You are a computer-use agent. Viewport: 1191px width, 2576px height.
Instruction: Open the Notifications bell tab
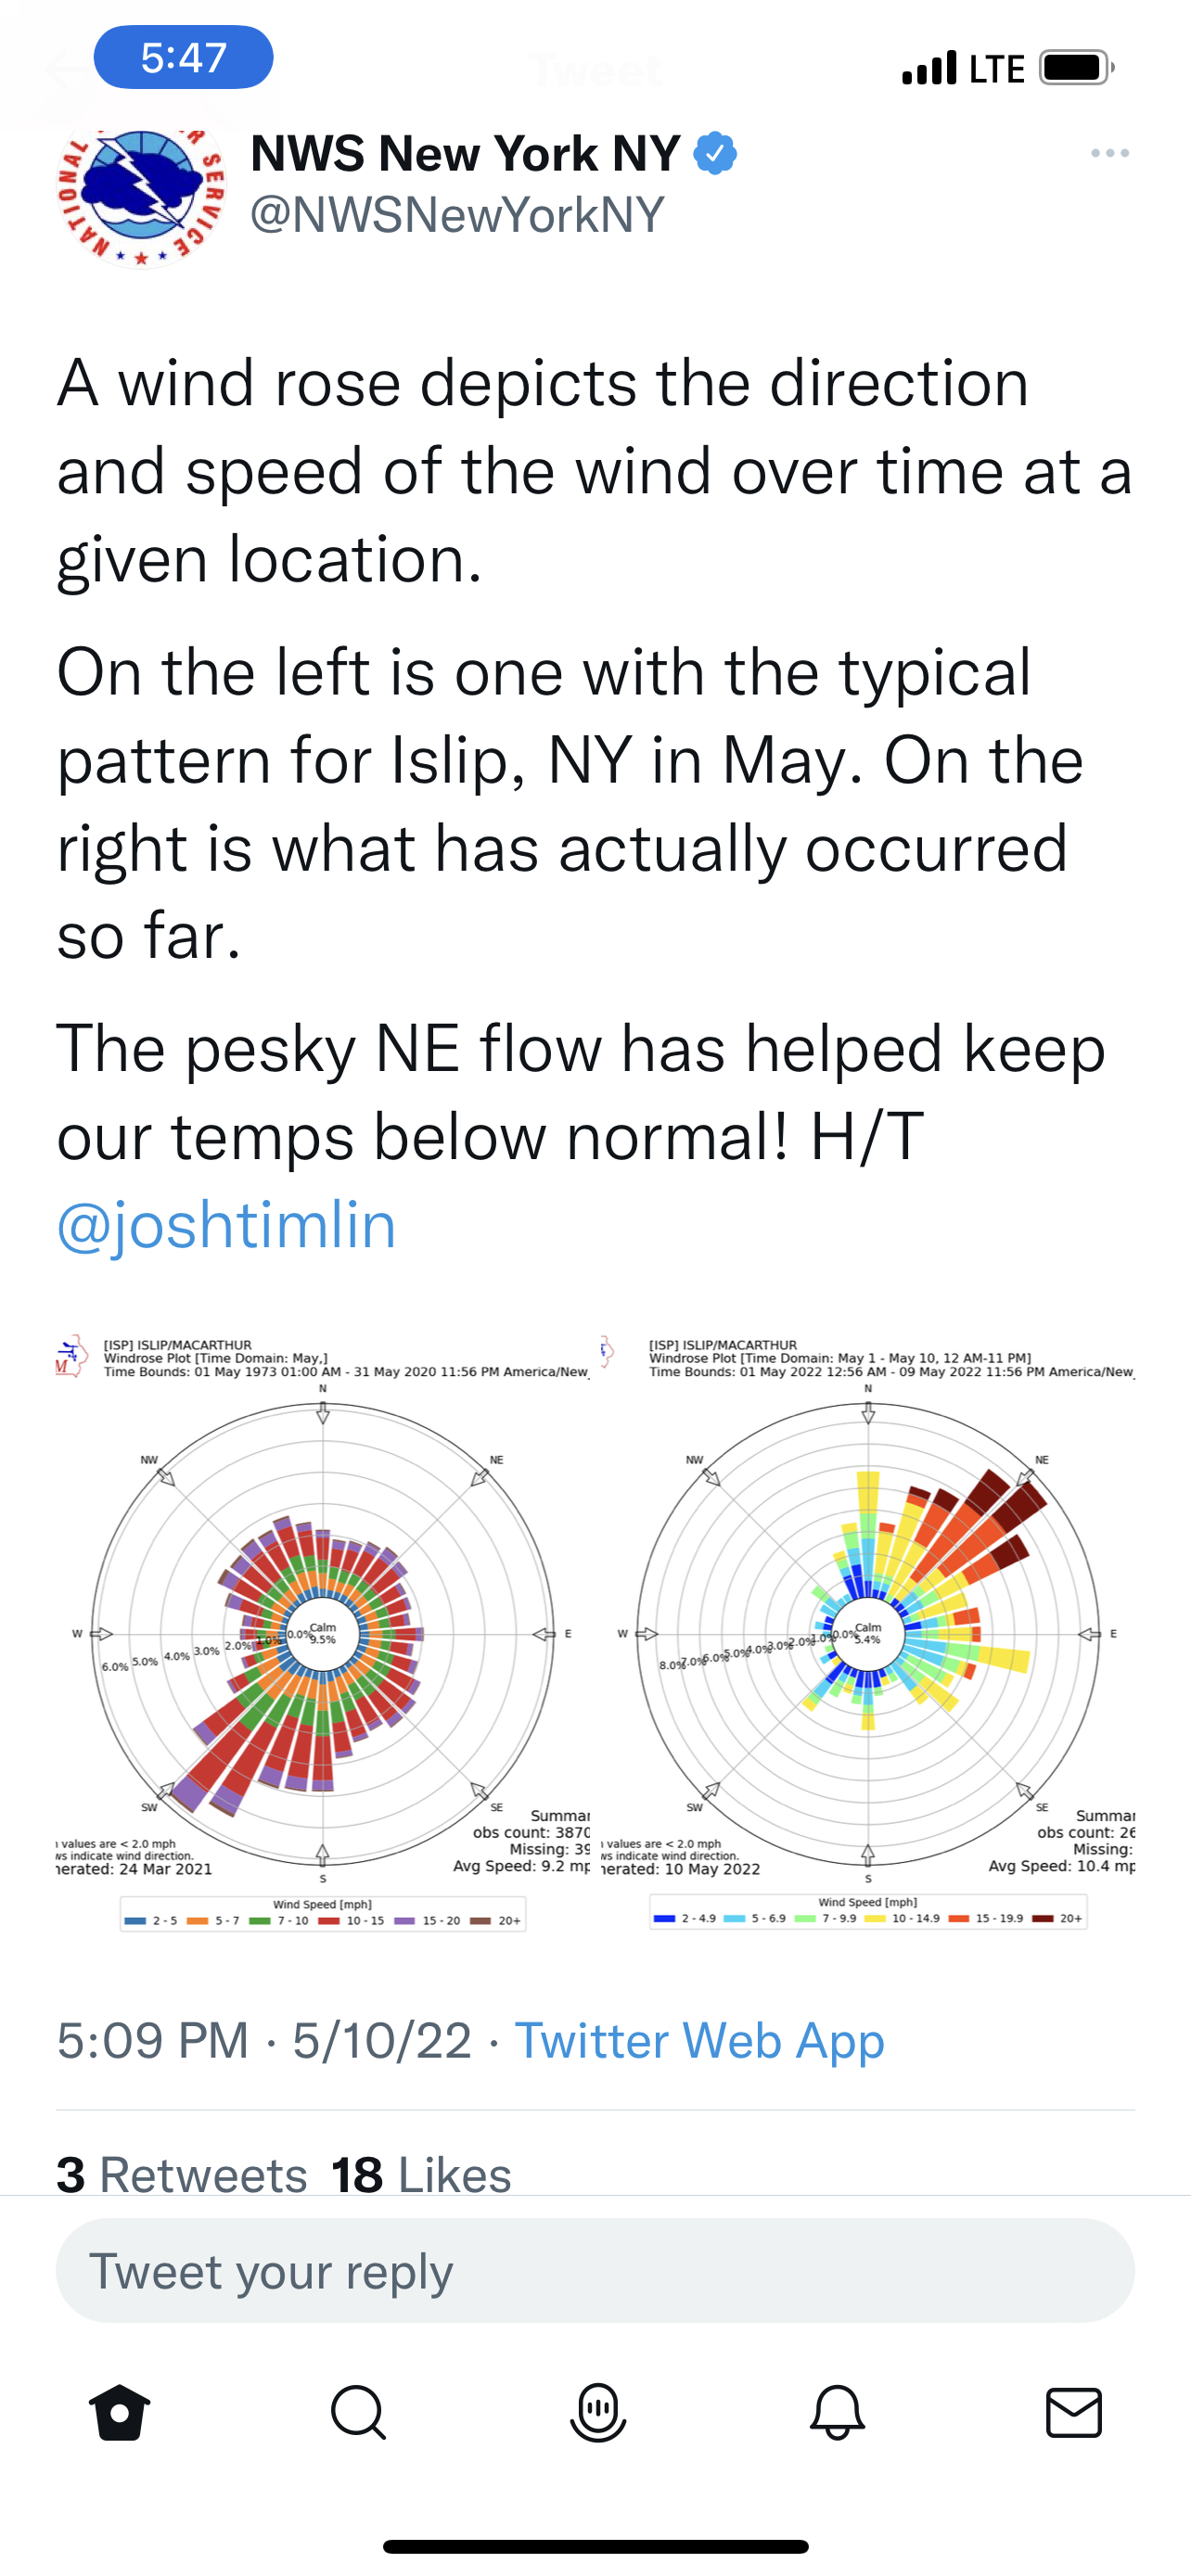pos(836,2412)
